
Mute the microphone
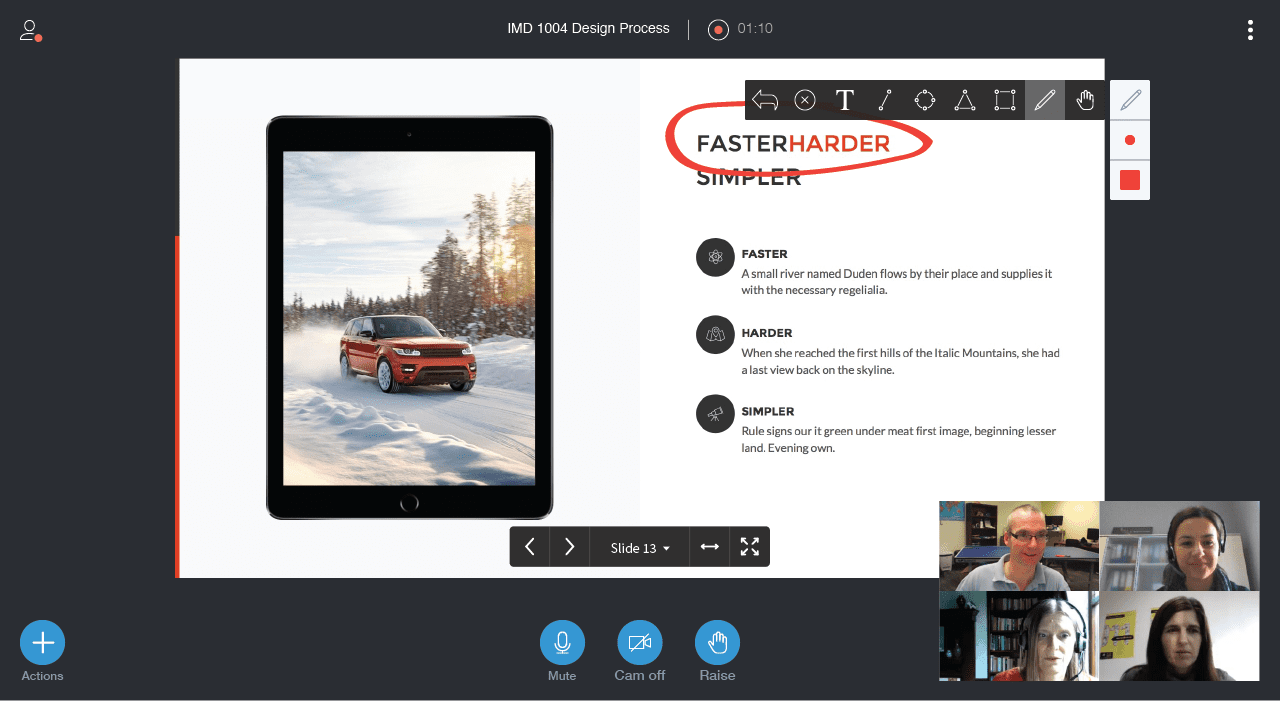pyautogui.click(x=562, y=643)
